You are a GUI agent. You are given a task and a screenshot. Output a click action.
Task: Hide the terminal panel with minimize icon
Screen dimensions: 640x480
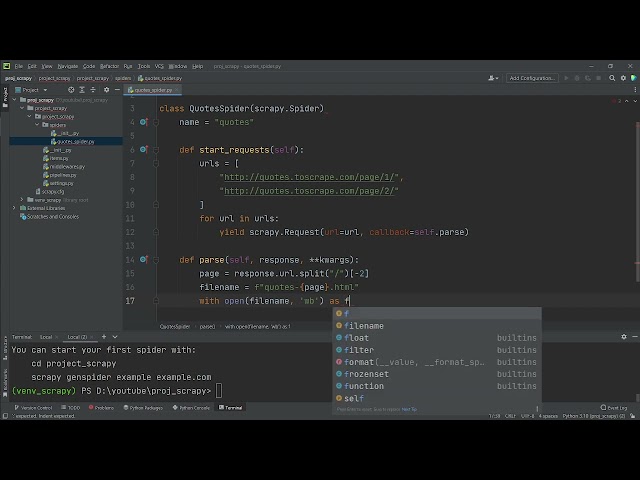pyautogui.click(x=634, y=337)
